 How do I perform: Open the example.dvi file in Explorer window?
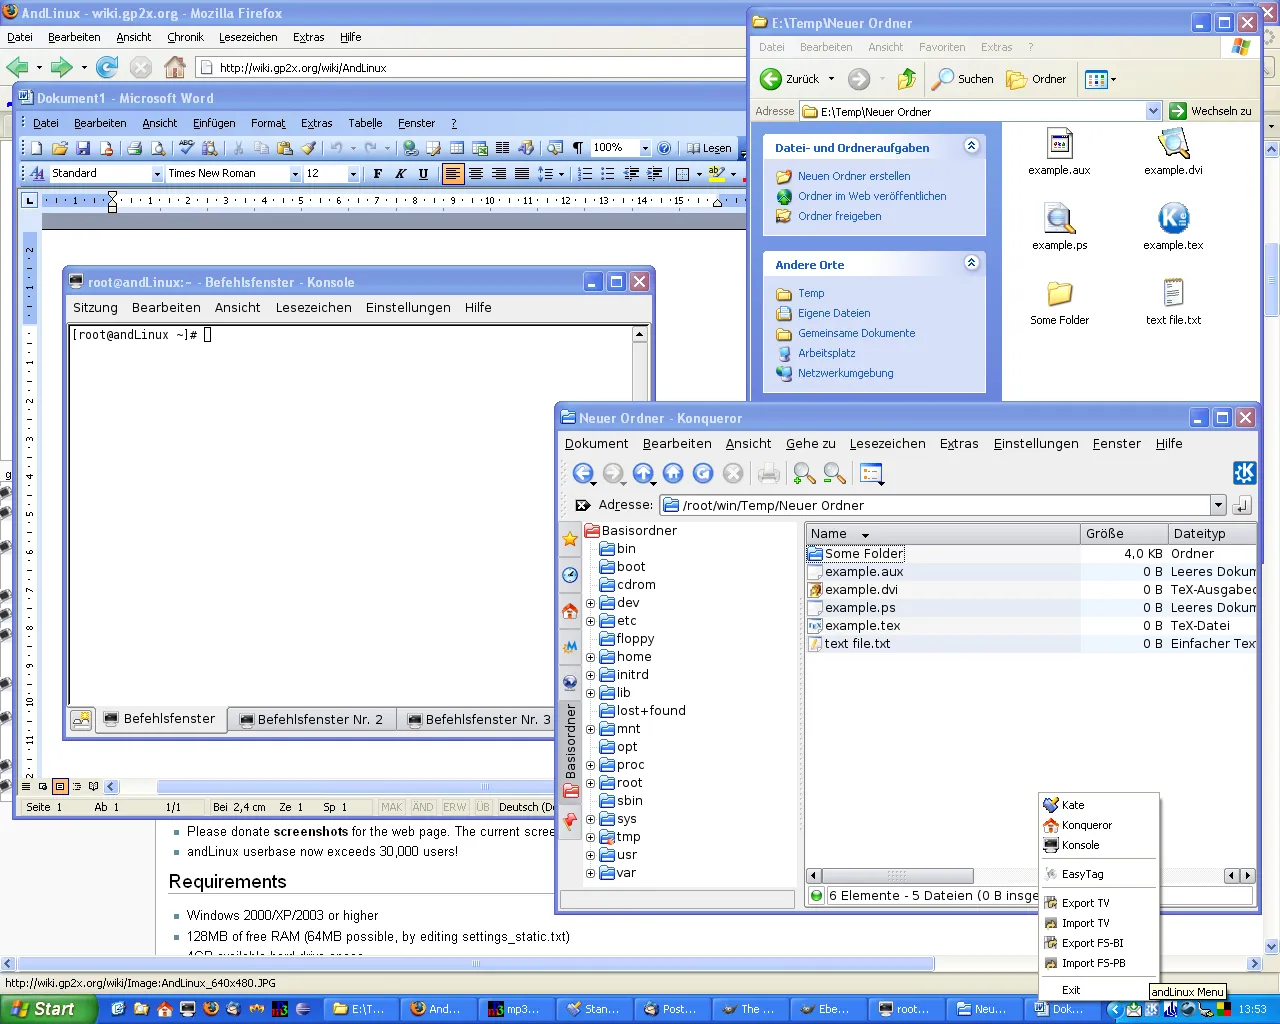(1173, 151)
